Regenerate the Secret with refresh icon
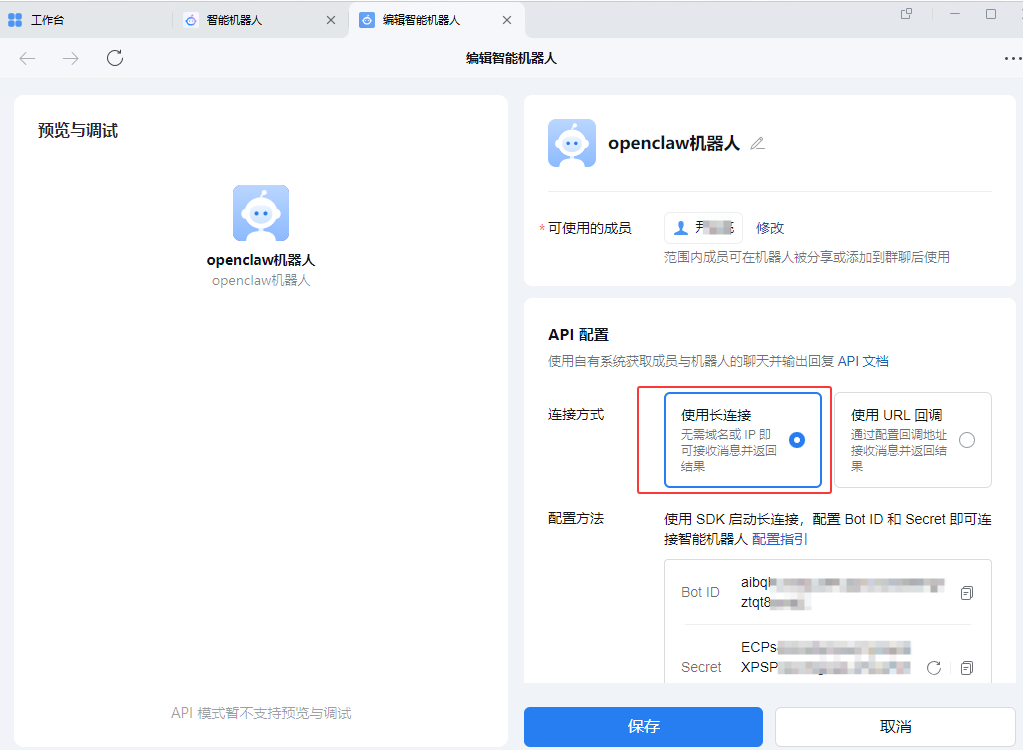 934,668
